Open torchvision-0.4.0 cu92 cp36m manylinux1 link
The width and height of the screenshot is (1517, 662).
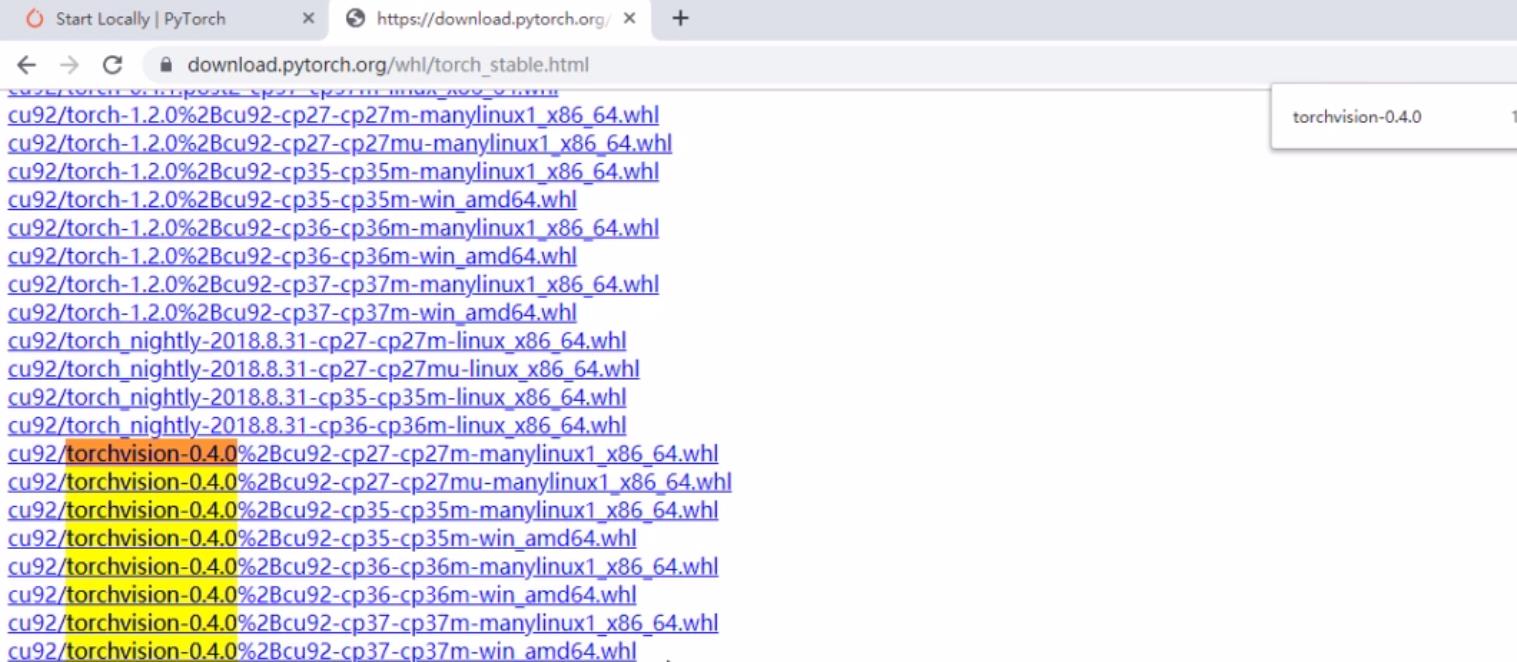pyautogui.click(x=363, y=567)
